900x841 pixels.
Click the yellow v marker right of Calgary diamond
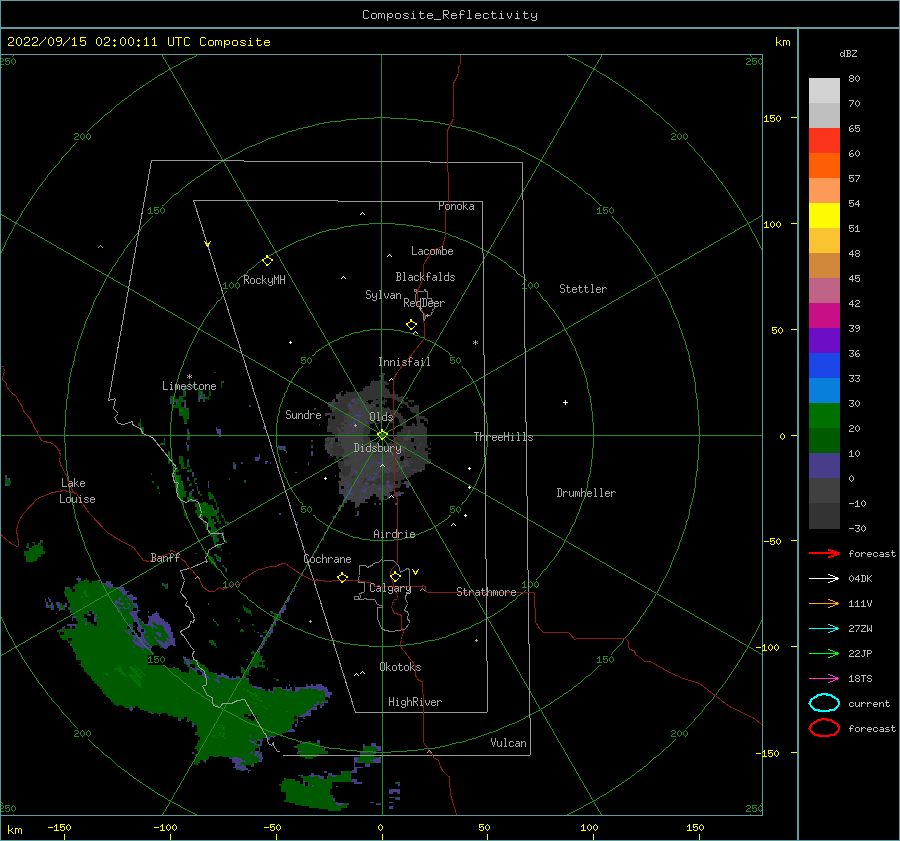(x=416, y=572)
